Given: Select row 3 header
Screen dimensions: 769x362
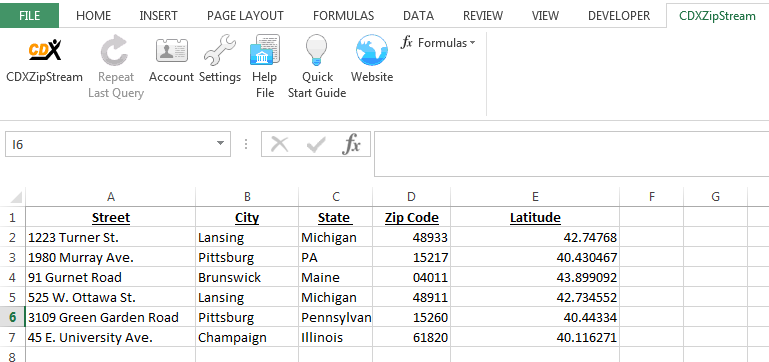Looking at the screenshot, I should point(13,258).
